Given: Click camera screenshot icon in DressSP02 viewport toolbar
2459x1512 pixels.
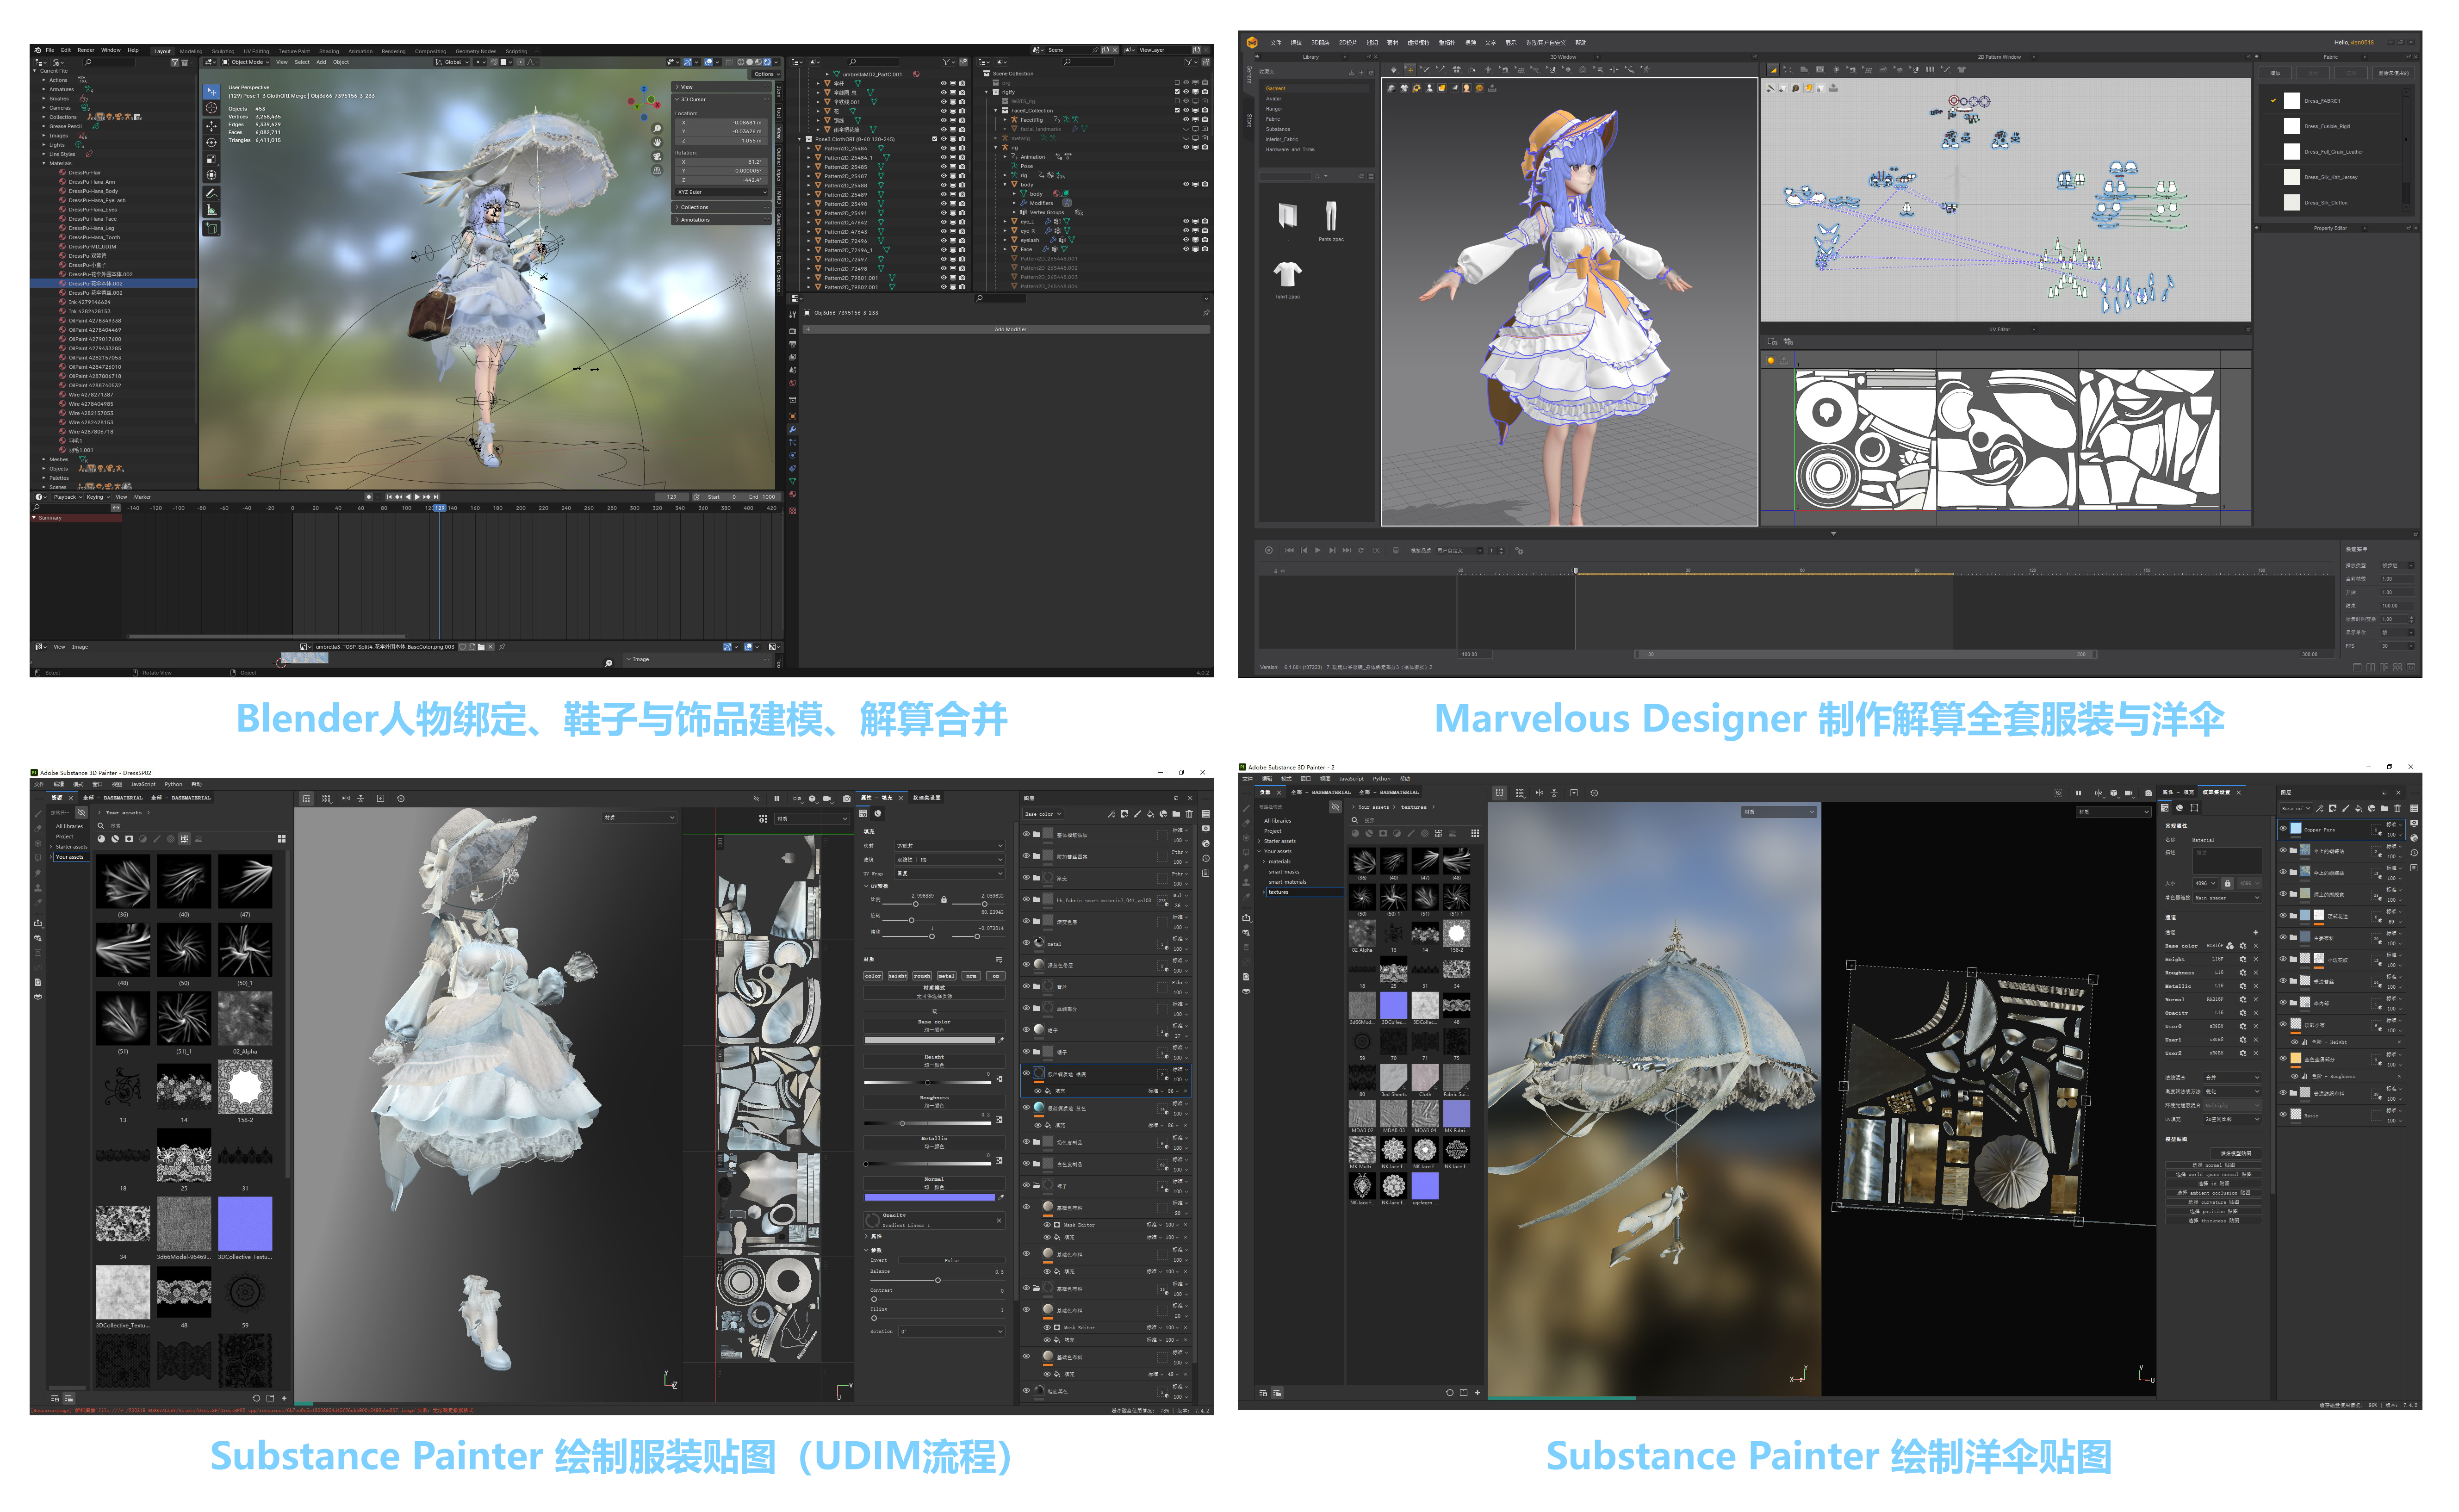Looking at the screenshot, I should (847, 799).
